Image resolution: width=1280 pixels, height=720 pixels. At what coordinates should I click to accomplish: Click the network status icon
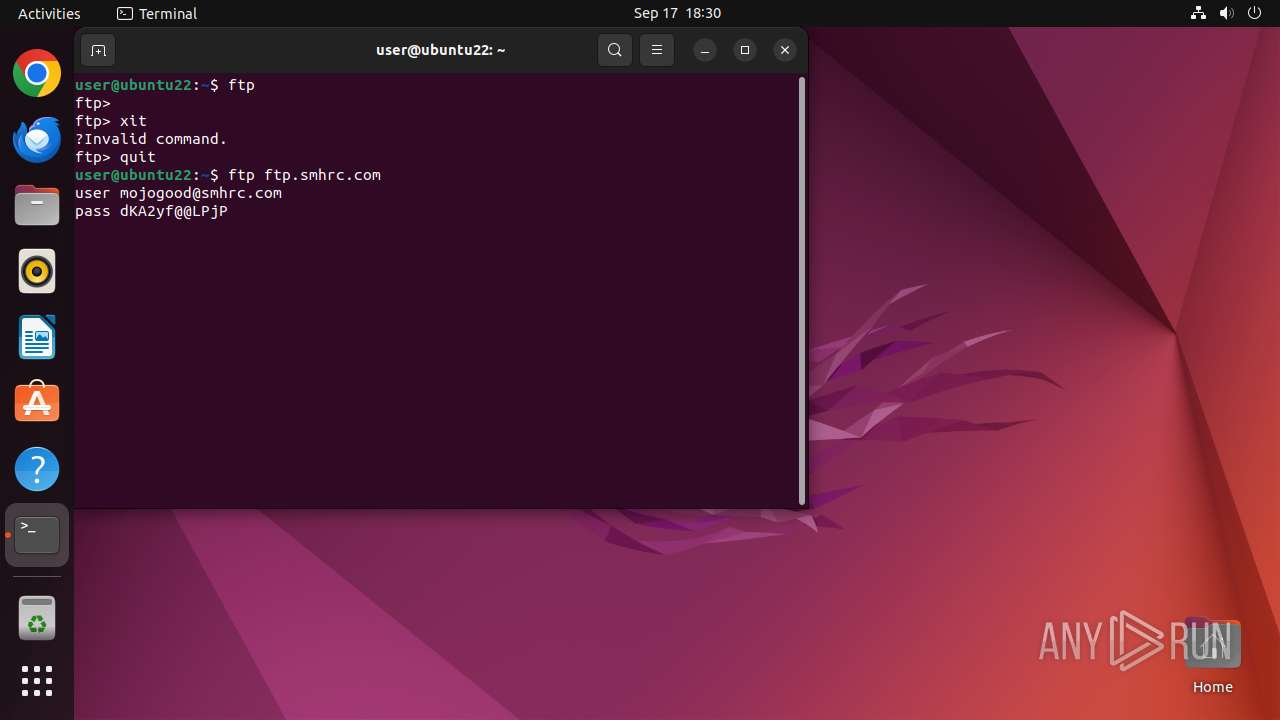tap(1198, 13)
